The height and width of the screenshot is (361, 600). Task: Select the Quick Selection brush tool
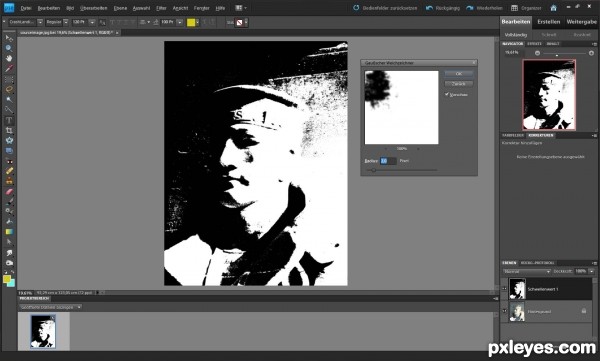[9, 110]
